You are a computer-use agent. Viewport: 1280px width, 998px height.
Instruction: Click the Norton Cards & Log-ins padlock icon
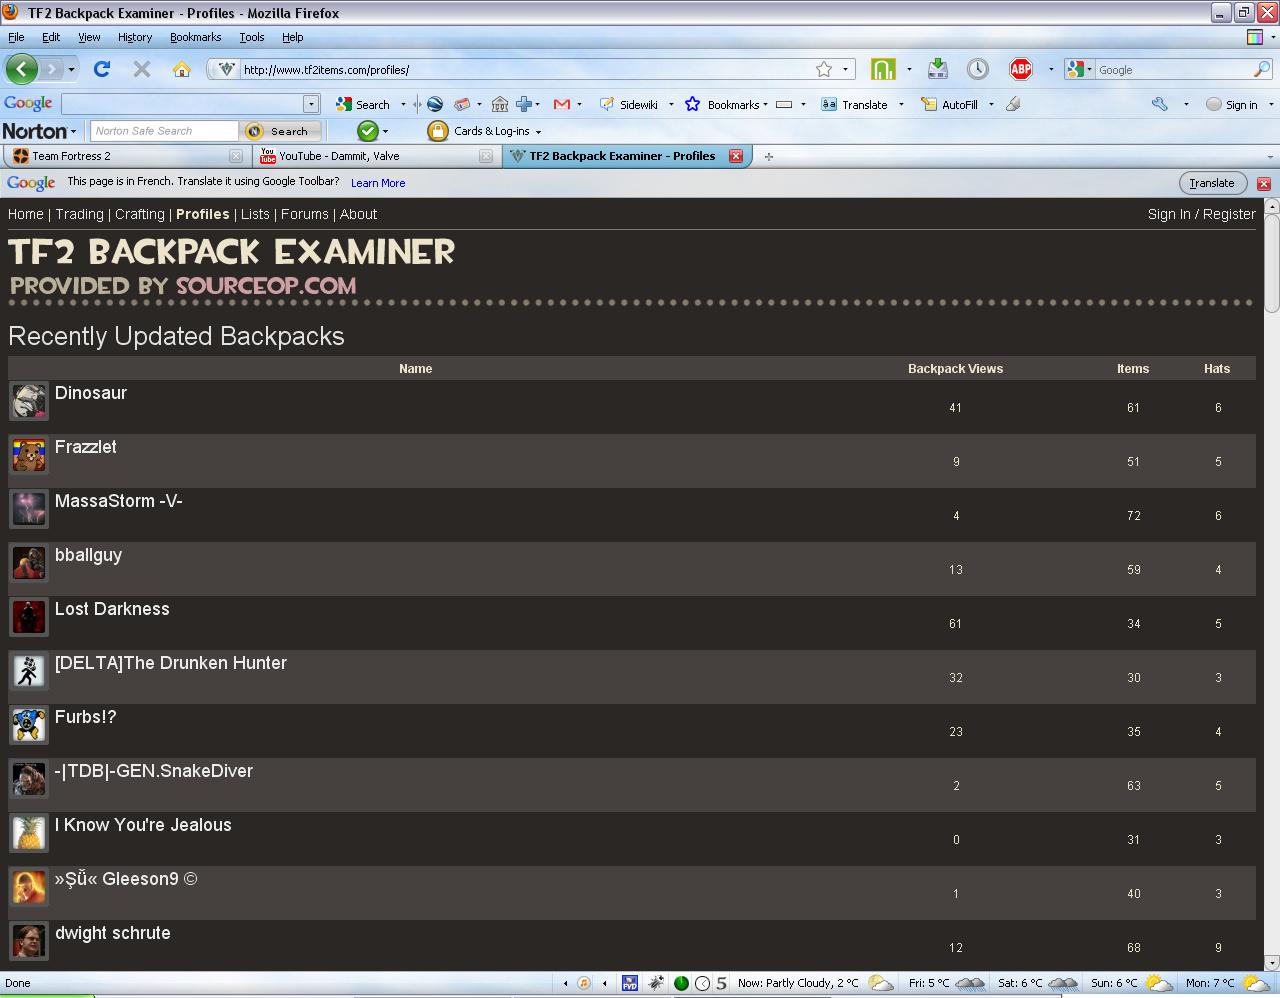tap(437, 131)
